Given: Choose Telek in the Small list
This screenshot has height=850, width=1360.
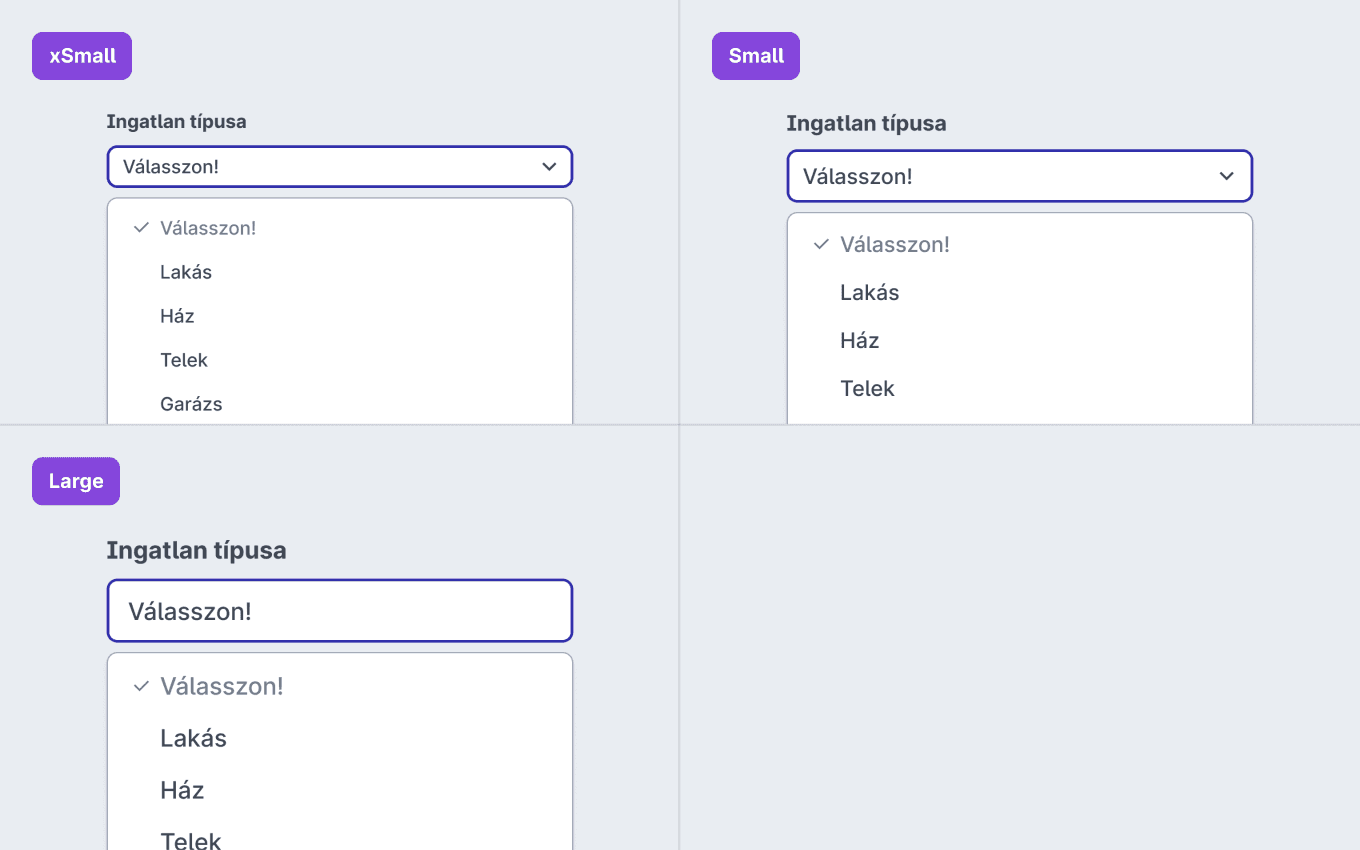Looking at the screenshot, I should tap(1020, 388).
